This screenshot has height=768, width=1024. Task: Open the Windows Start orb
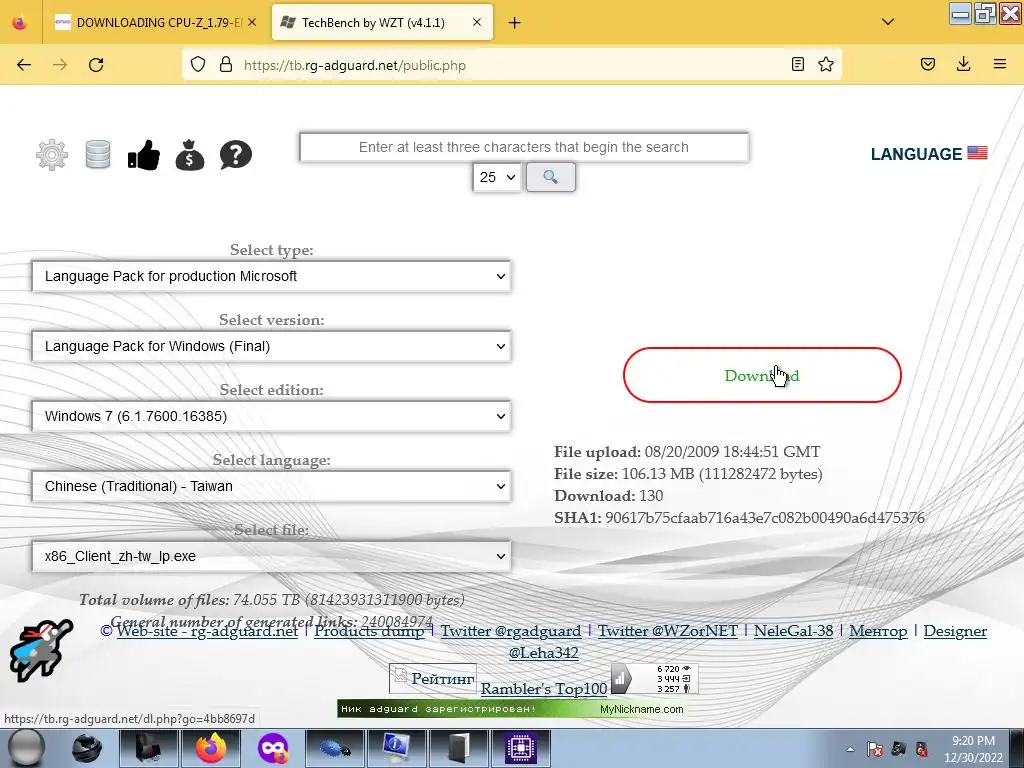click(26, 748)
